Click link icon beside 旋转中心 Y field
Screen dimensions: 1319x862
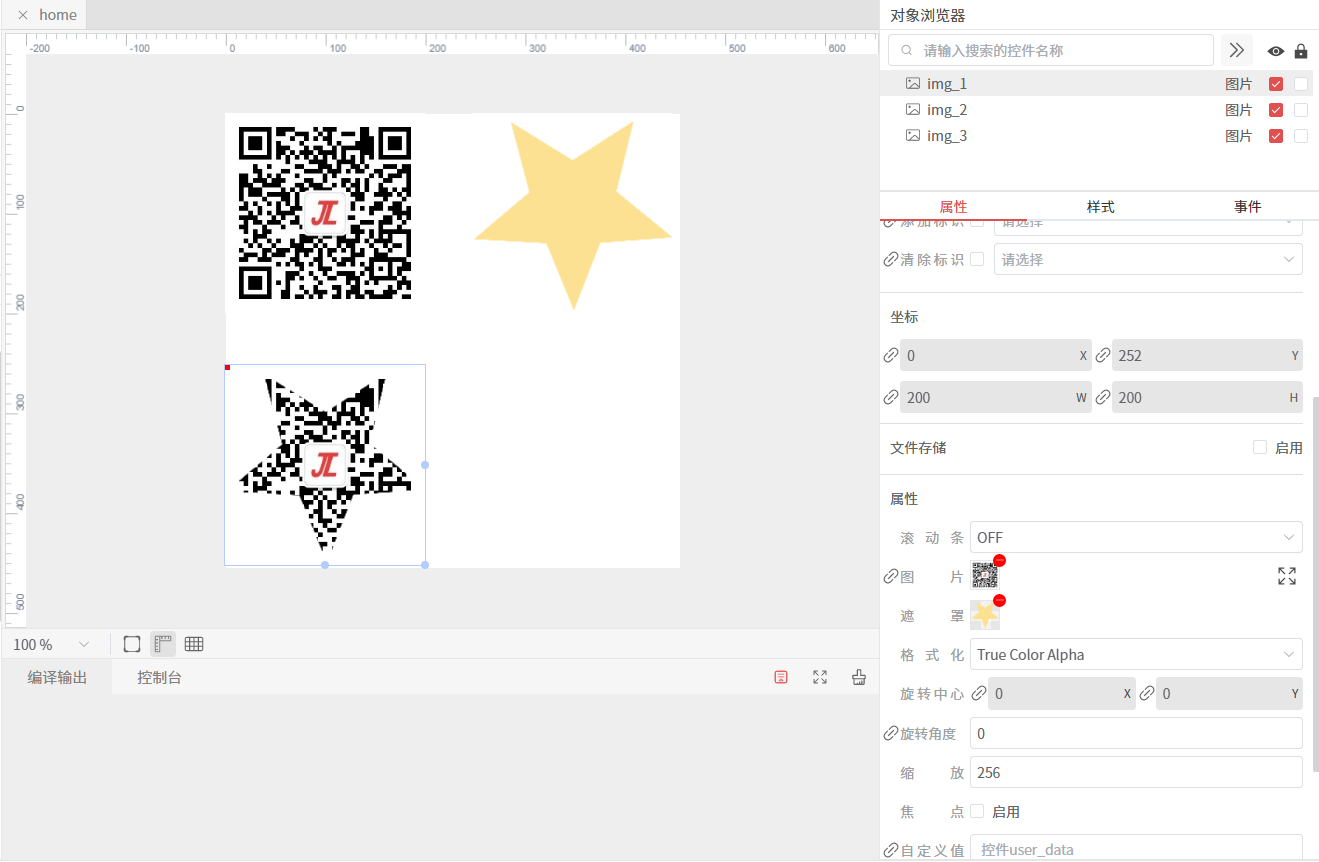pyautogui.click(x=1146, y=694)
